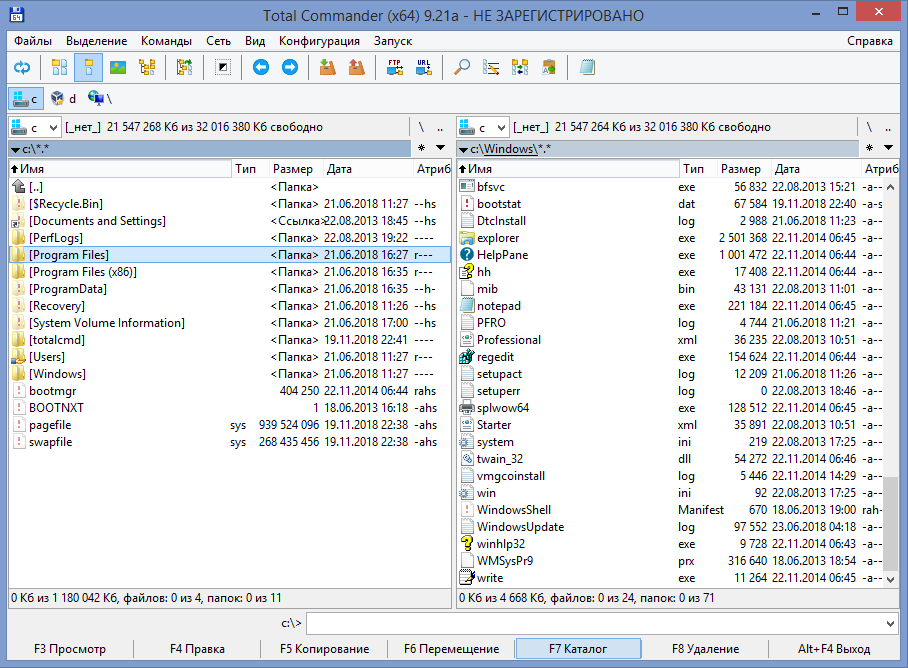Open the Notepad toolbar icon
The width and height of the screenshot is (908, 668).
[x=587, y=68]
